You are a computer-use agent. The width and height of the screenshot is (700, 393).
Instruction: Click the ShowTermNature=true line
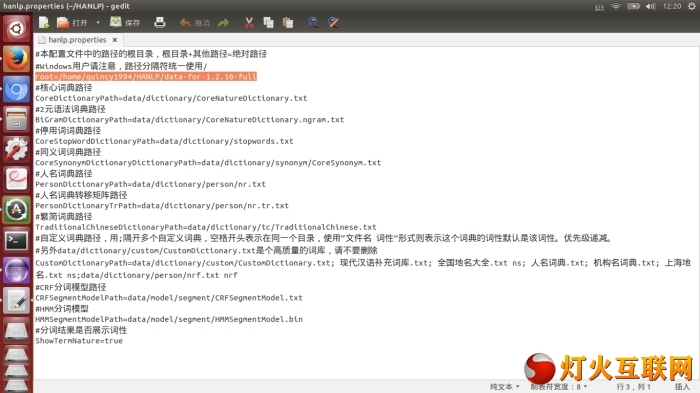[79, 340]
